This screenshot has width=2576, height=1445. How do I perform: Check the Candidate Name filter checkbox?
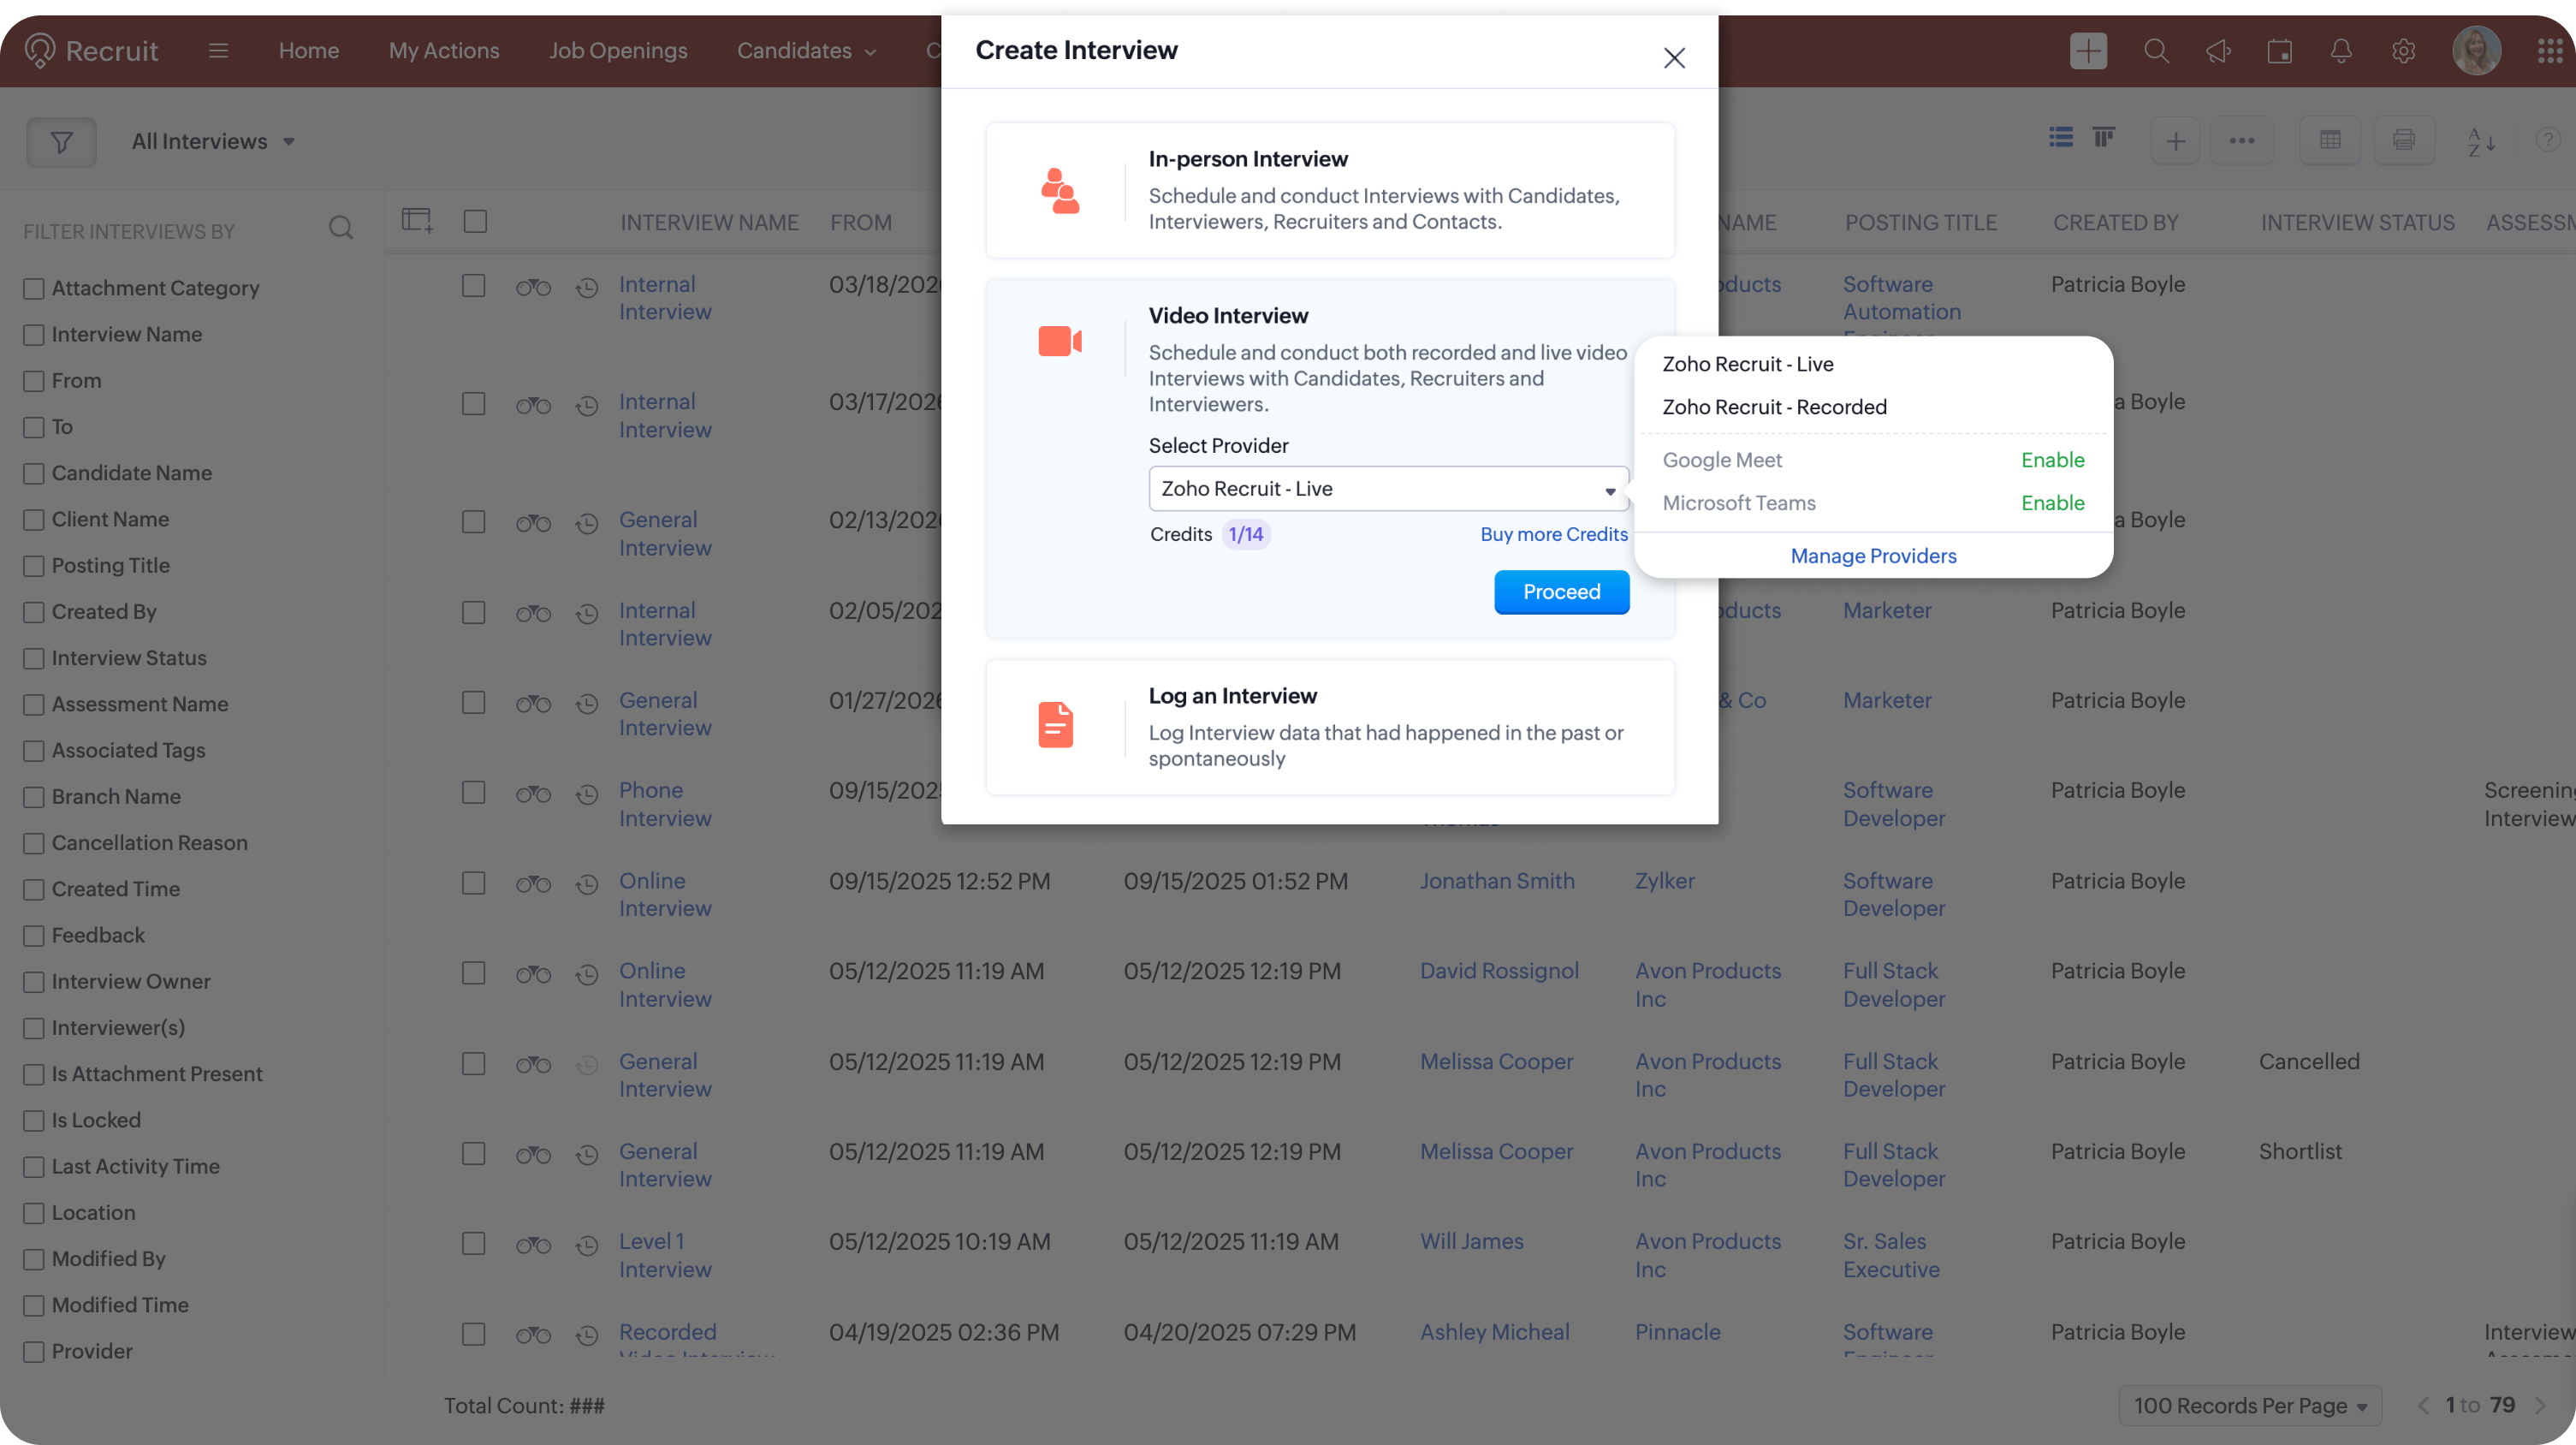34,474
